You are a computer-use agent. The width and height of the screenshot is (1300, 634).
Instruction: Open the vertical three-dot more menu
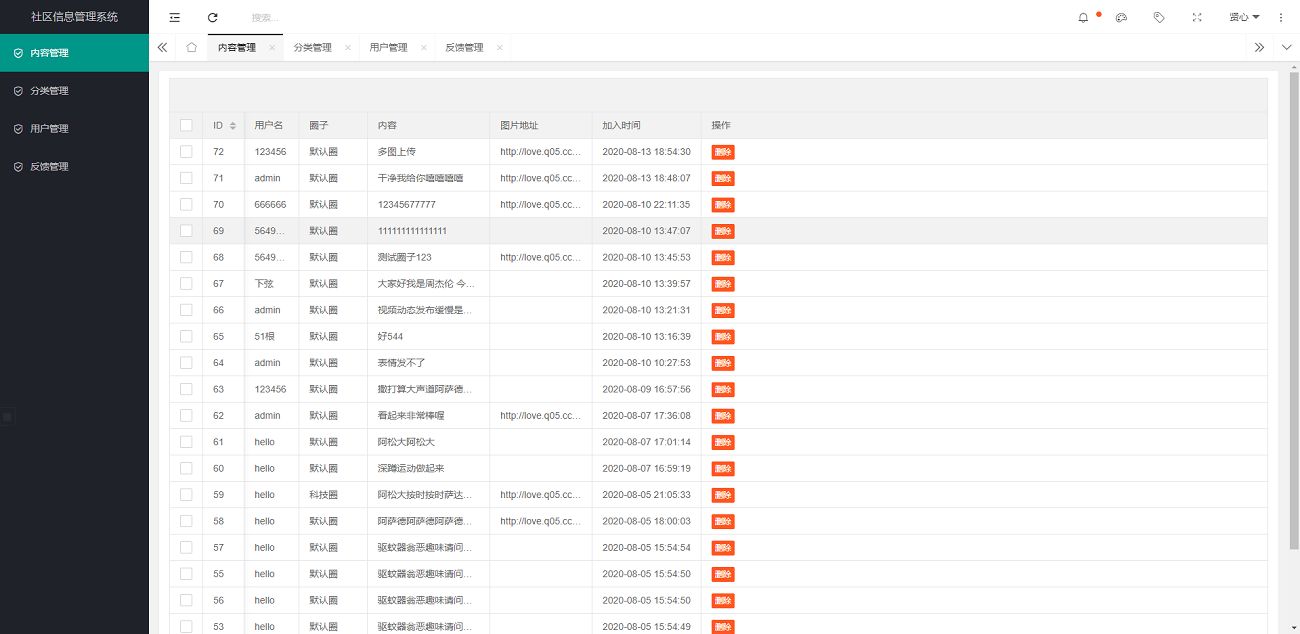(x=1282, y=17)
